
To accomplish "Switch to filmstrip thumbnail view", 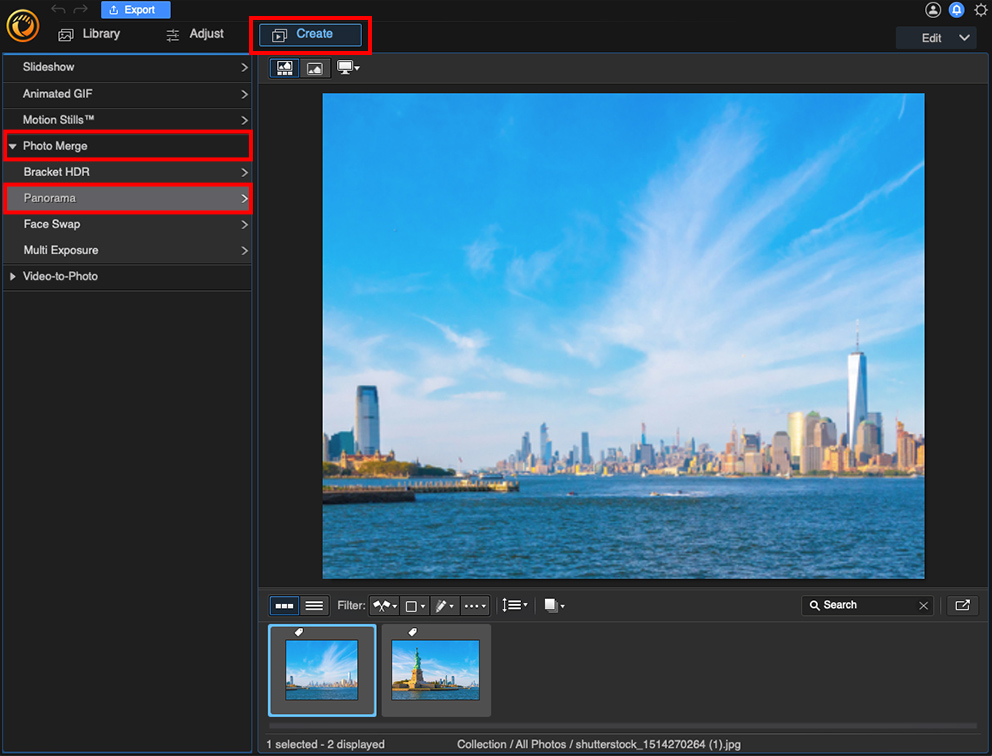I will pos(285,605).
